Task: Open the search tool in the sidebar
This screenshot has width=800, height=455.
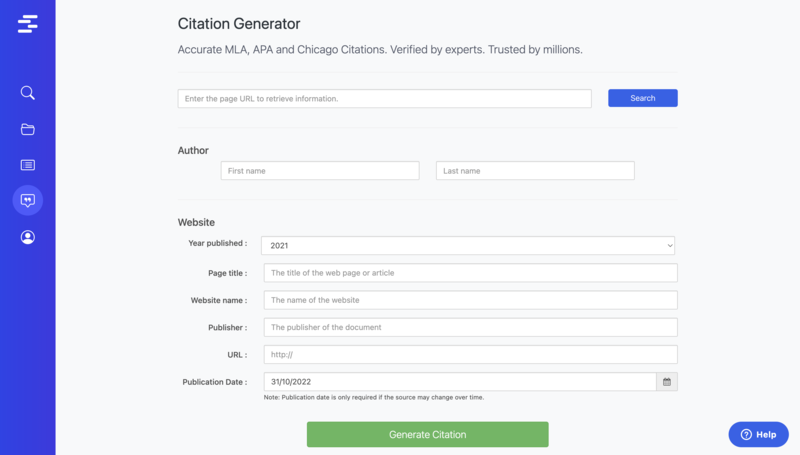Action: click(28, 92)
